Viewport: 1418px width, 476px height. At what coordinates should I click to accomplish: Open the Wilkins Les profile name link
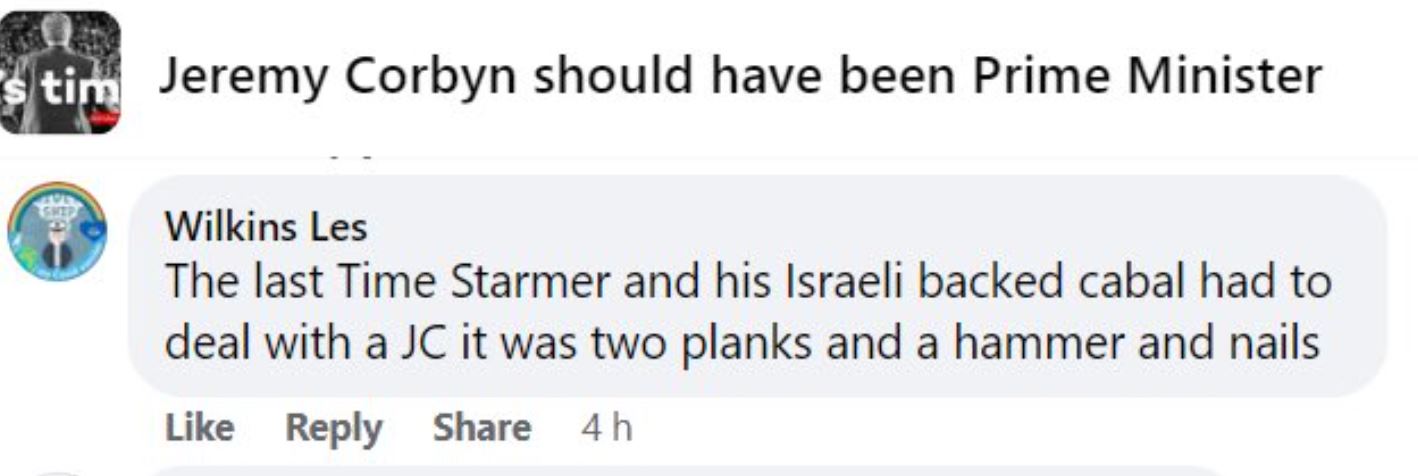pos(266,228)
